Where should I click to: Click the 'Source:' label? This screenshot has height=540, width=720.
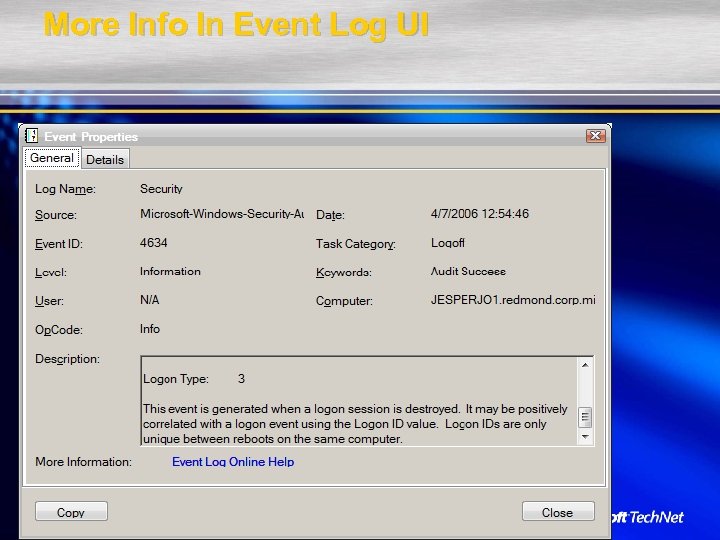pos(56,215)
